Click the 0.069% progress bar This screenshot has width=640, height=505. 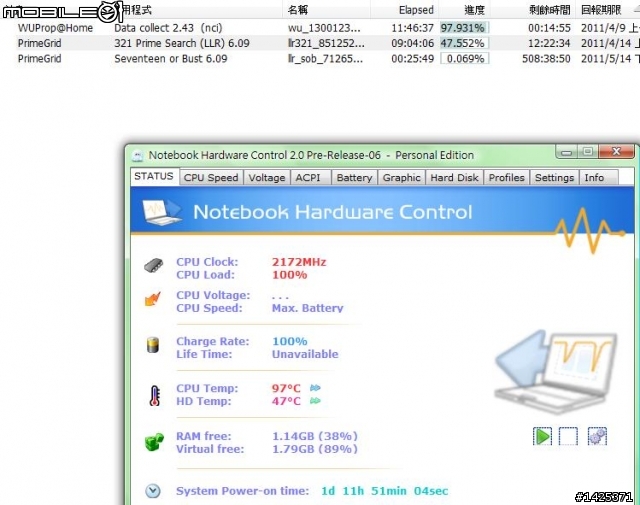coord(464,59)
